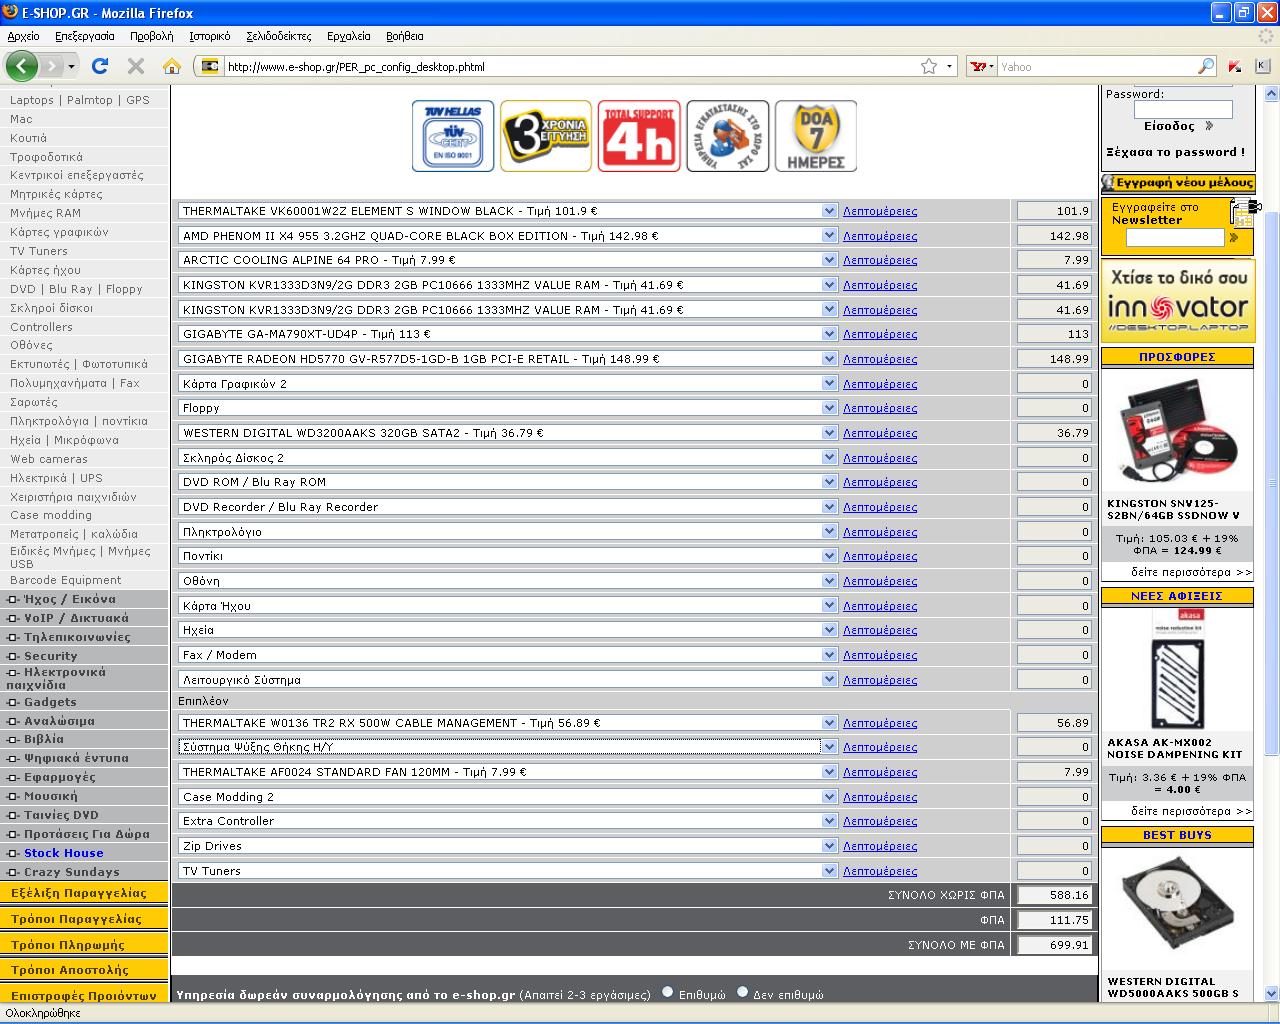Go to the Home page icon
1280x1024 pixels.
pyautogui.click(x=172, y=66)
